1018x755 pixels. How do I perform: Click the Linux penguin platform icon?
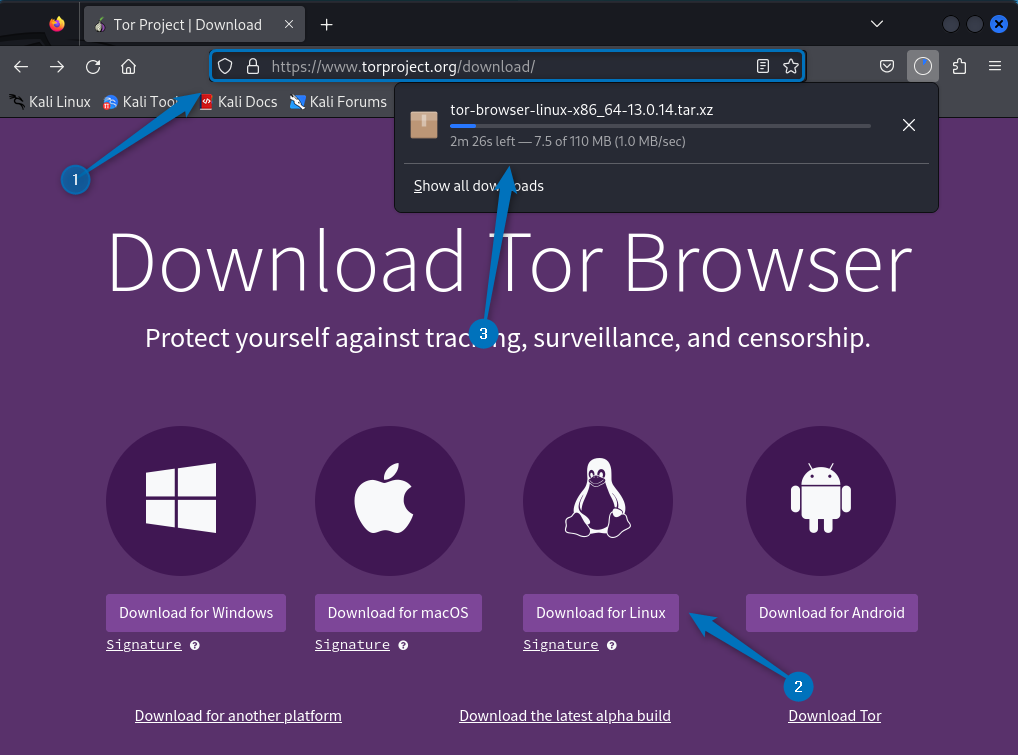pos(598,500)
